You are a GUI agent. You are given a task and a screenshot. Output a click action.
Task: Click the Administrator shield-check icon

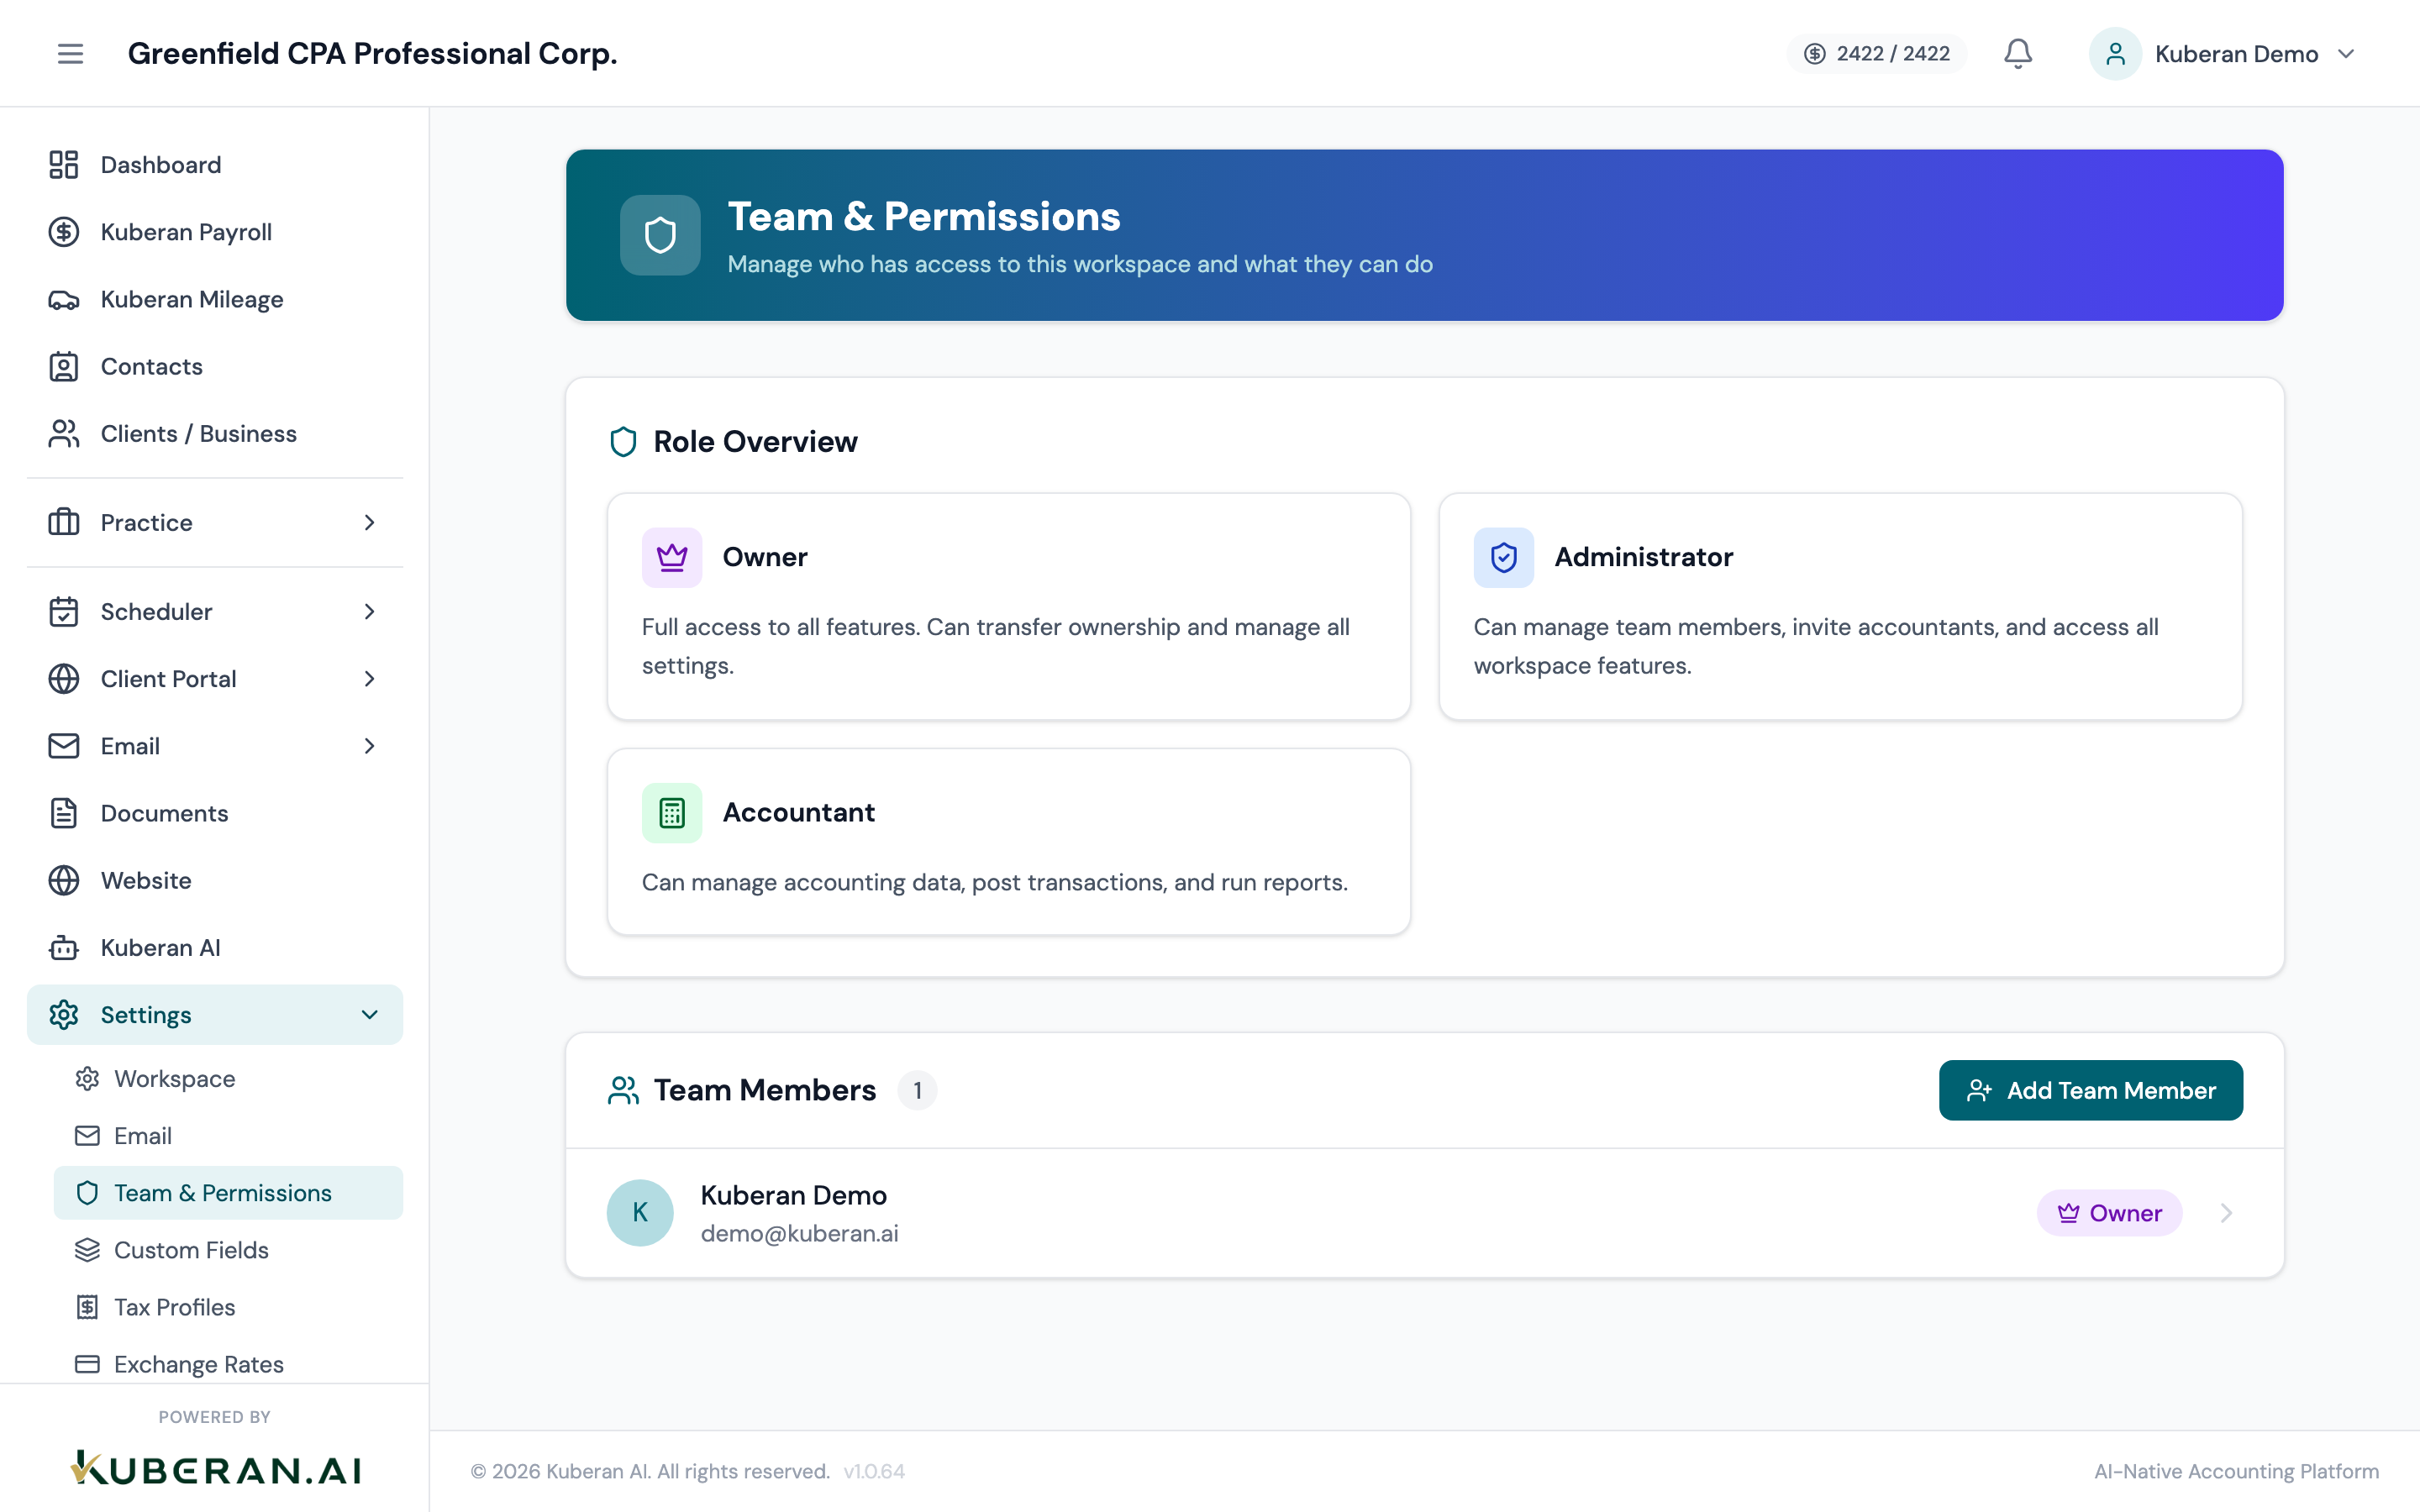tap(1504, 557)
